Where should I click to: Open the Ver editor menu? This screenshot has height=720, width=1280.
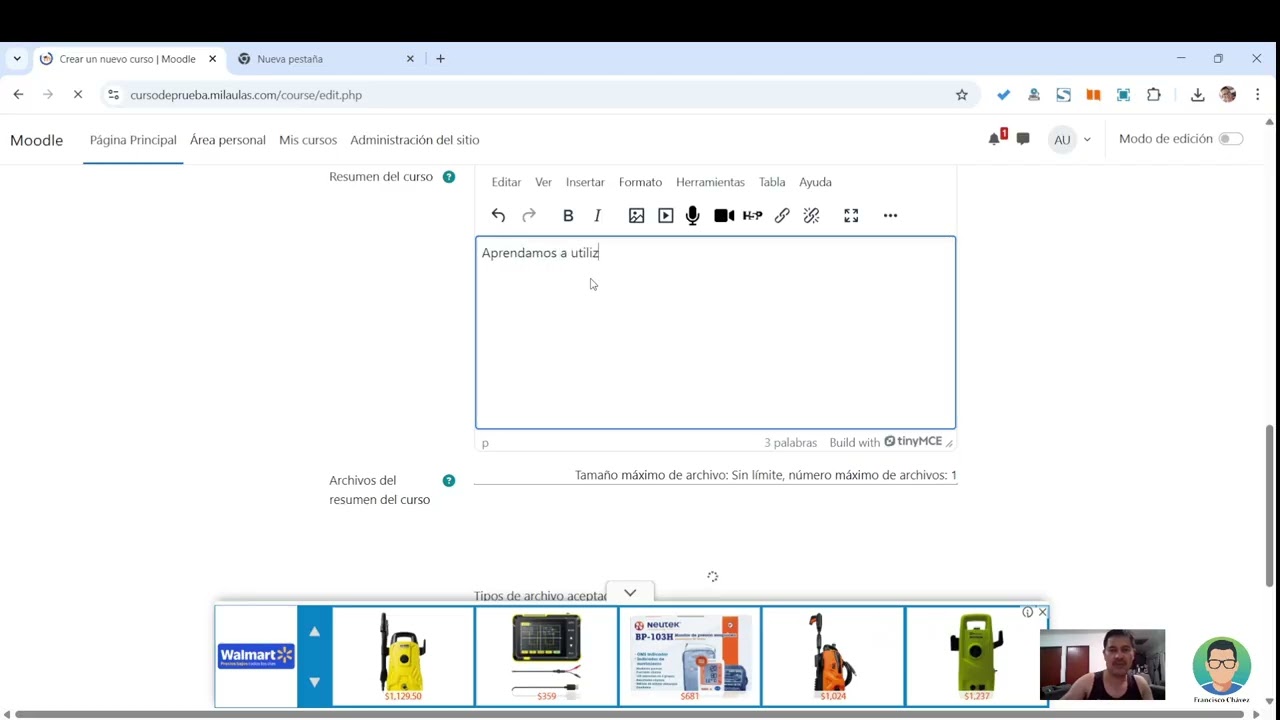543,182
